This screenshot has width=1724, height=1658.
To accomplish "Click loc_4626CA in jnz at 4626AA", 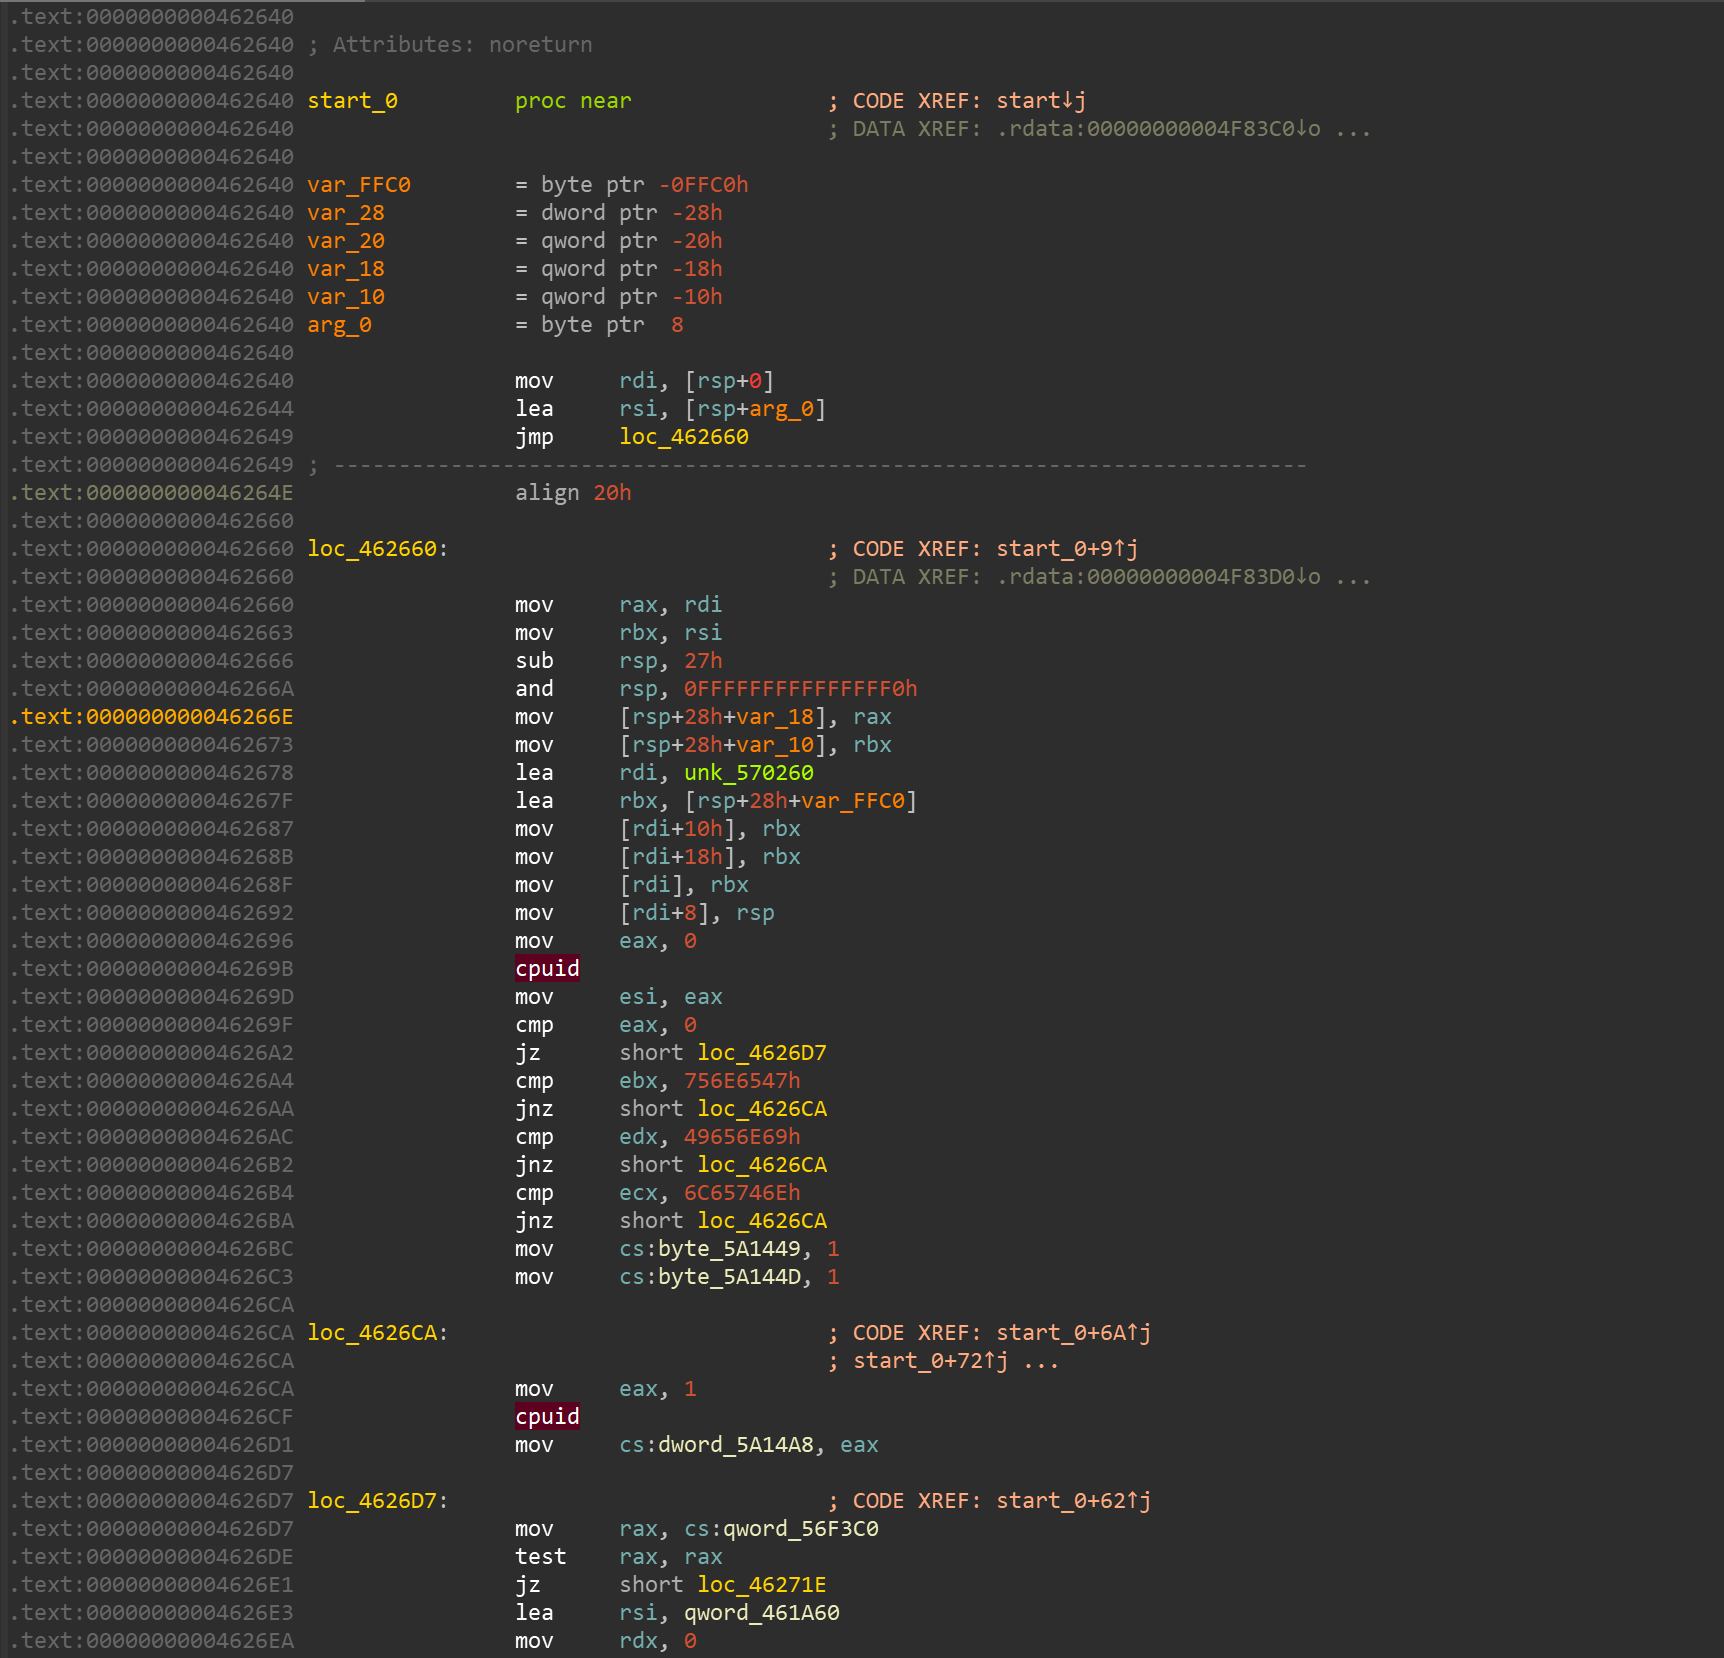I will tap(762, 1109).
